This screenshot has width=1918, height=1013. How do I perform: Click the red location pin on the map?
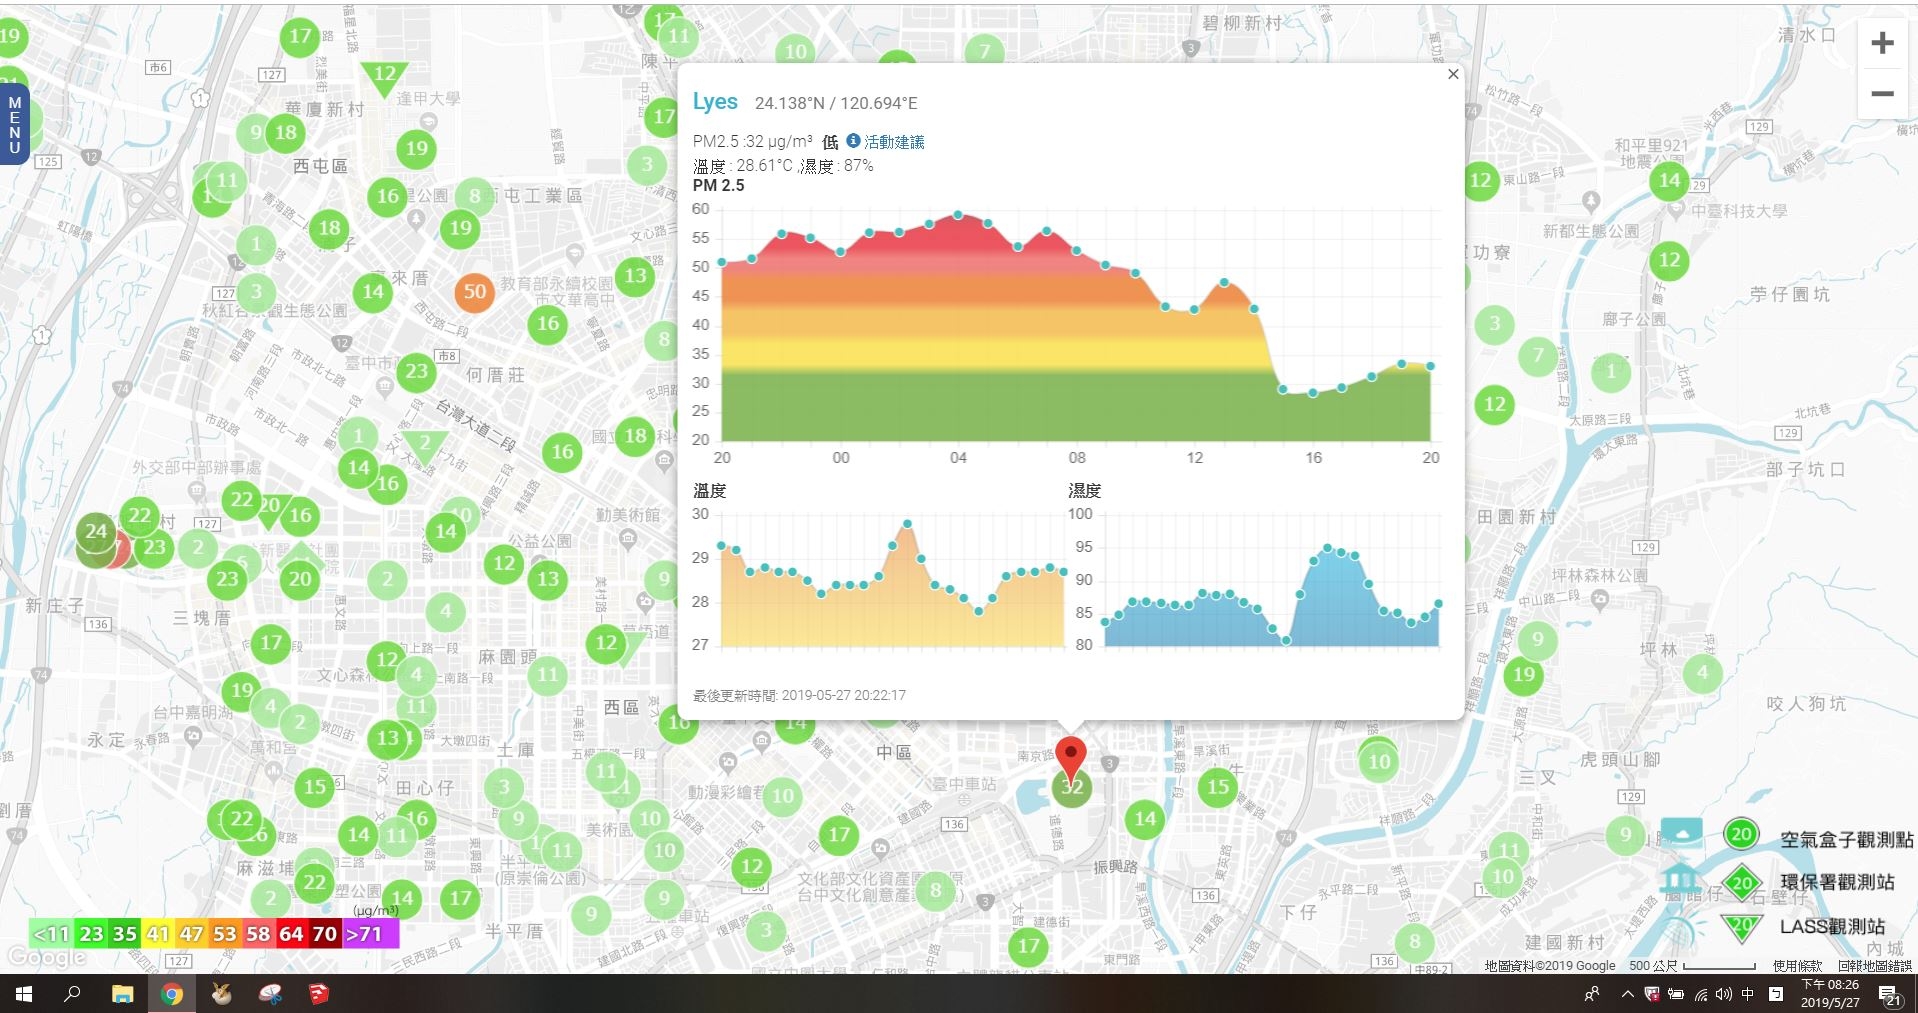(1071, 761)
